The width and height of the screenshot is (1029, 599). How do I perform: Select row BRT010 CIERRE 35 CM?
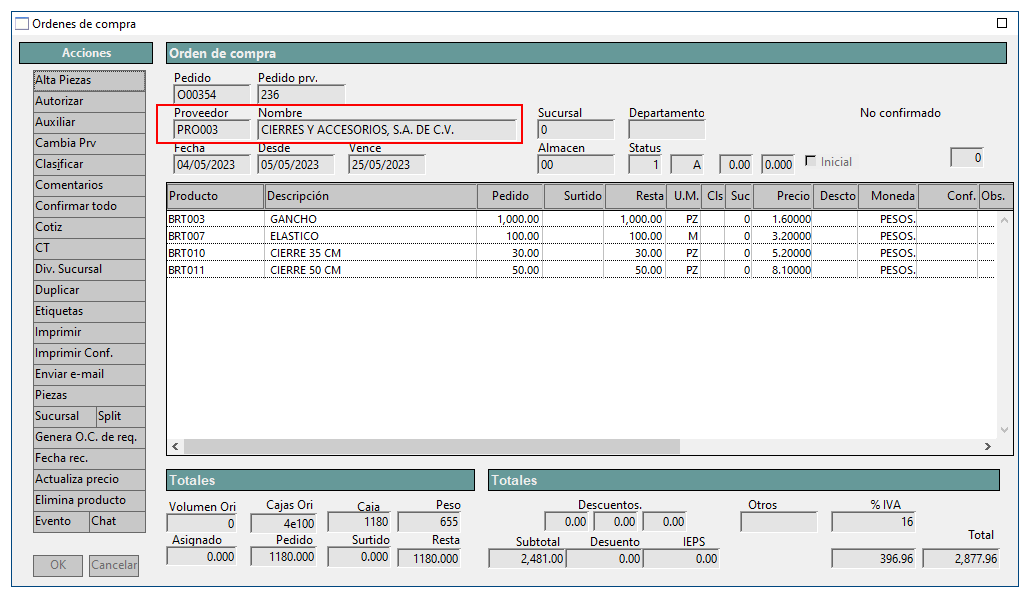click(581, 253)
